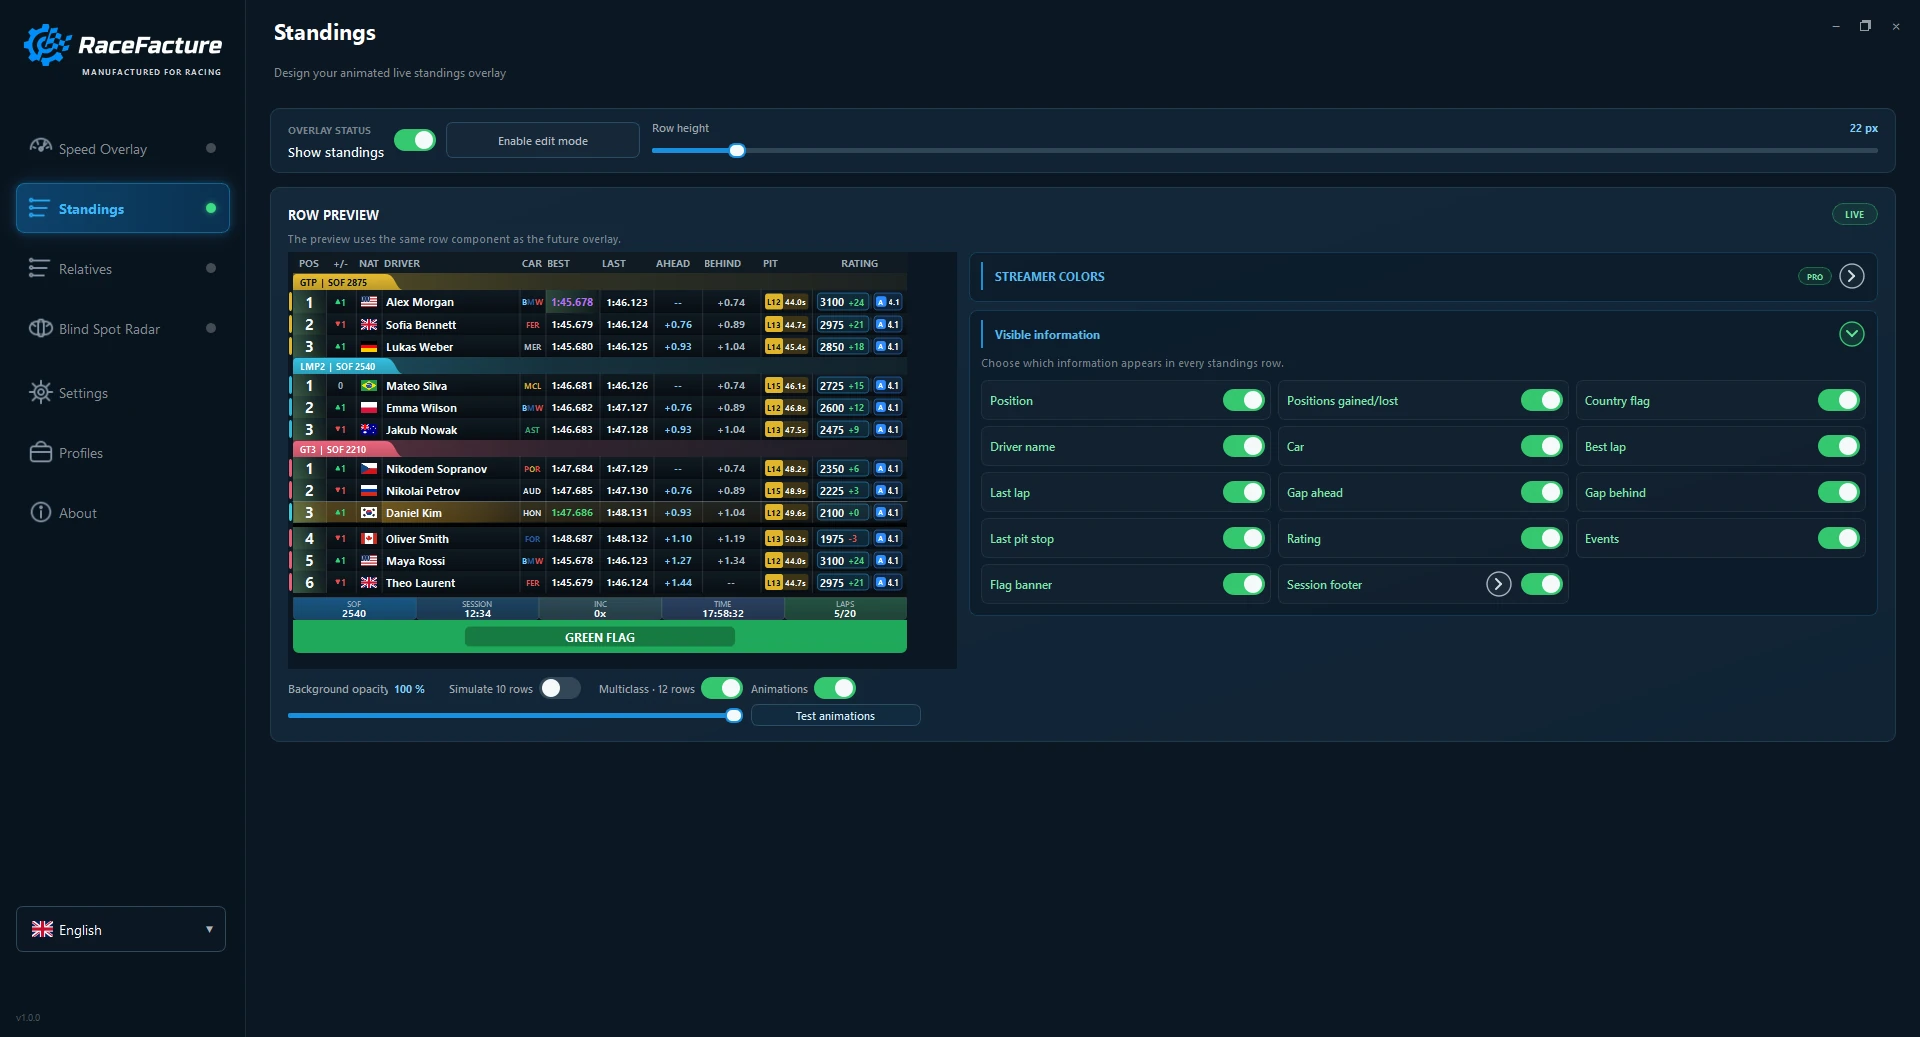Go to Blind Spot Radar page
The image size is (1920, 1037).
click(123, 328)
